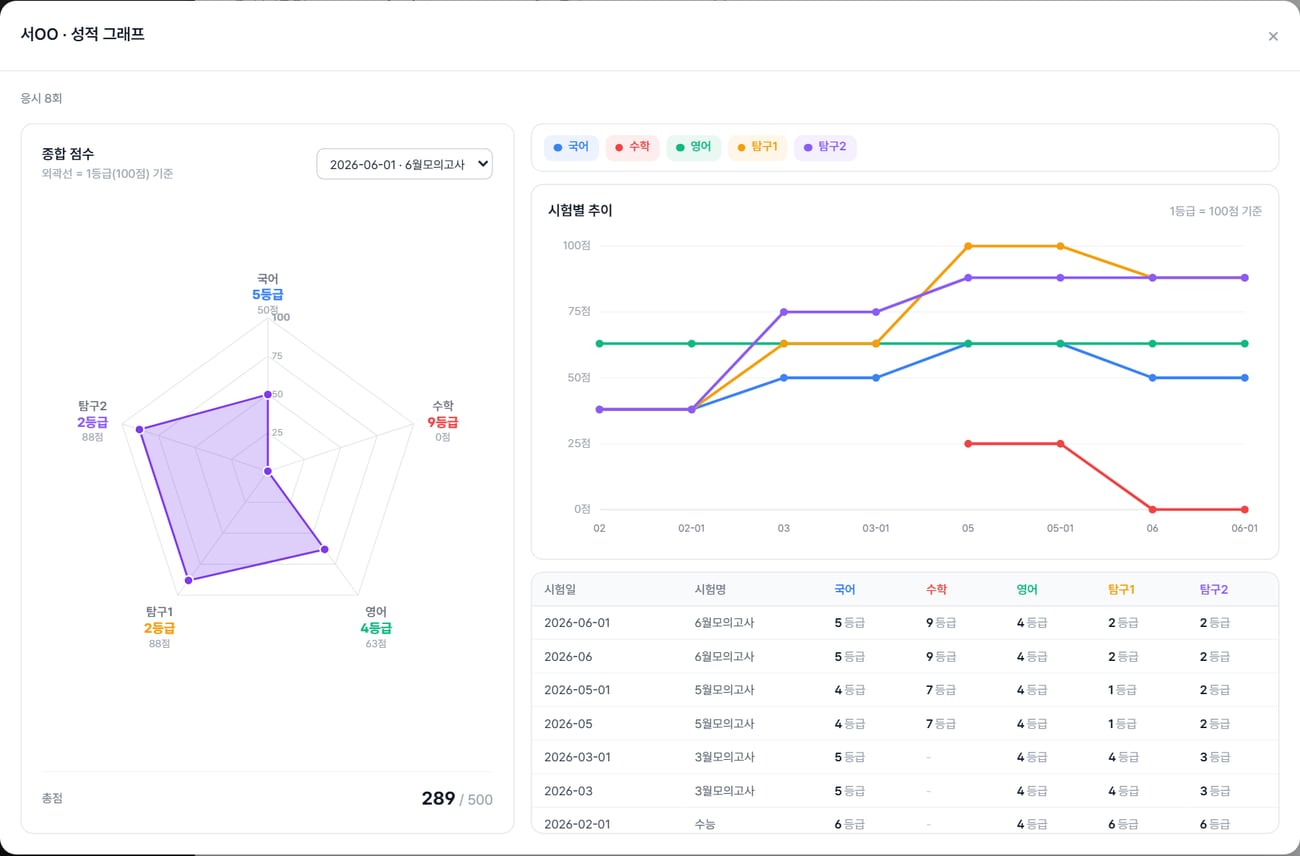Select the orange 탐구1 peak point at 05

968,246
